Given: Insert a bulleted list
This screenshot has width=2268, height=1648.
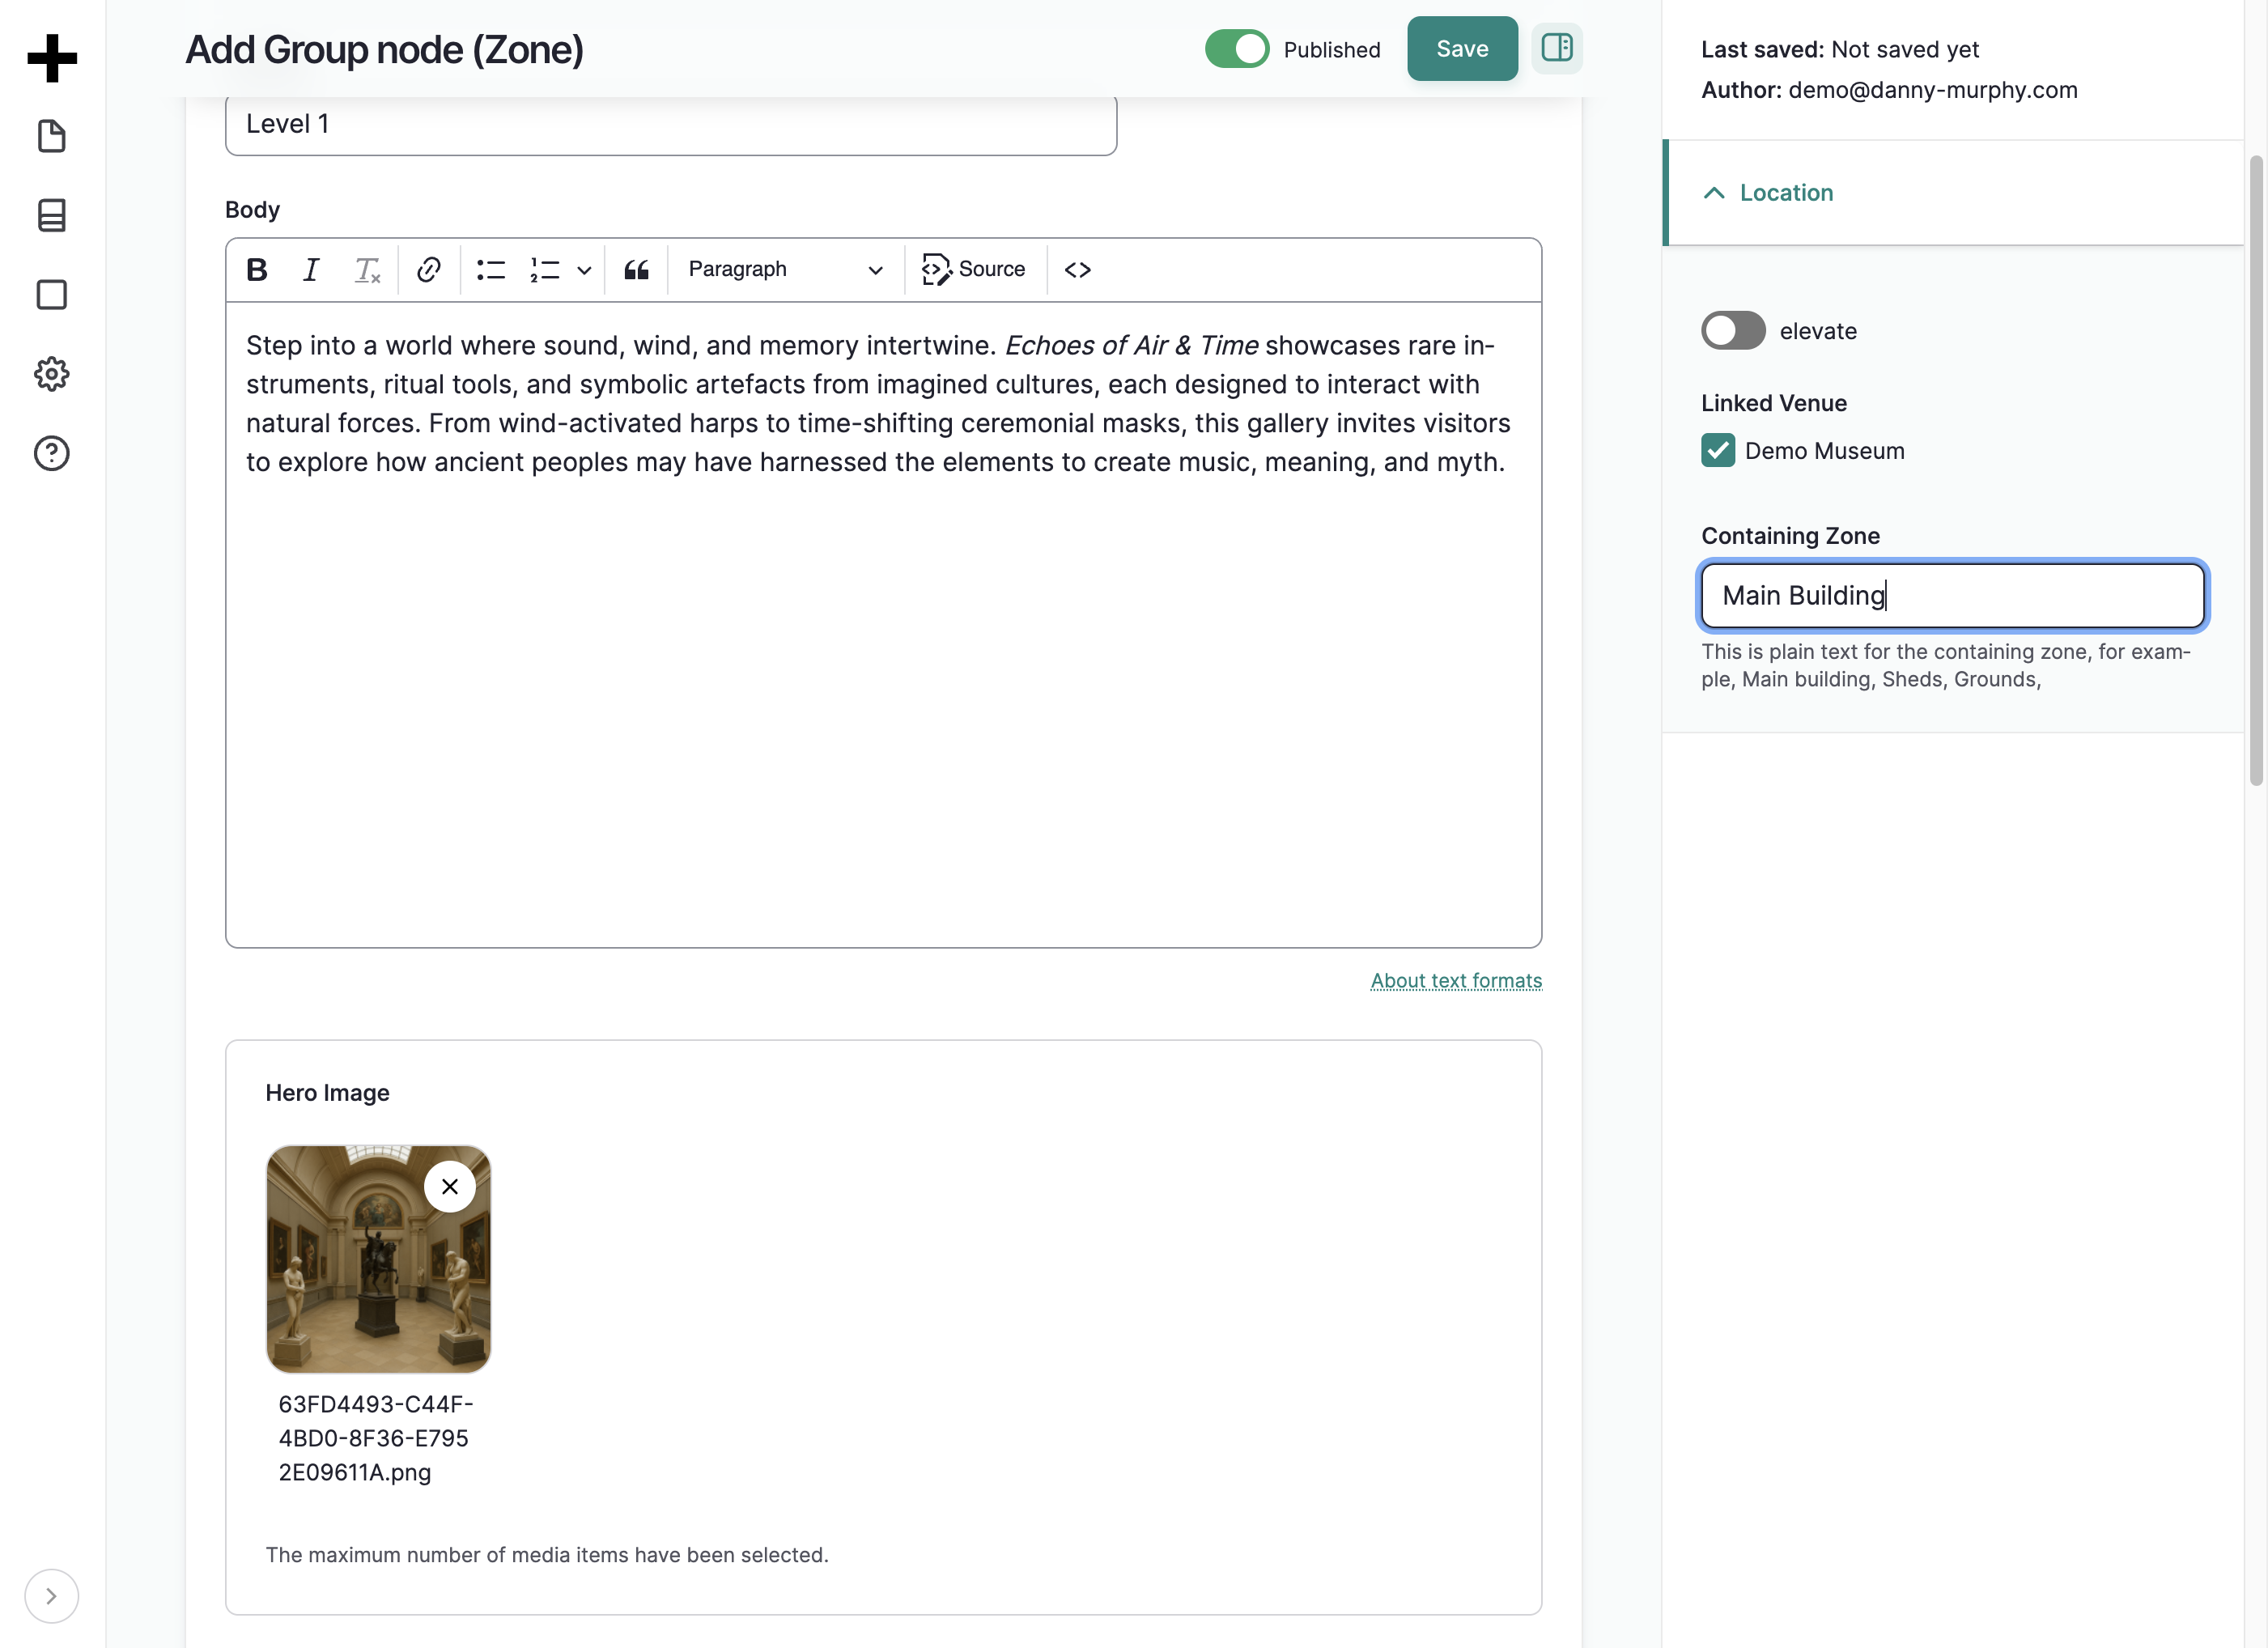Looking at the screenshot, I should click(x=491, y=270).
